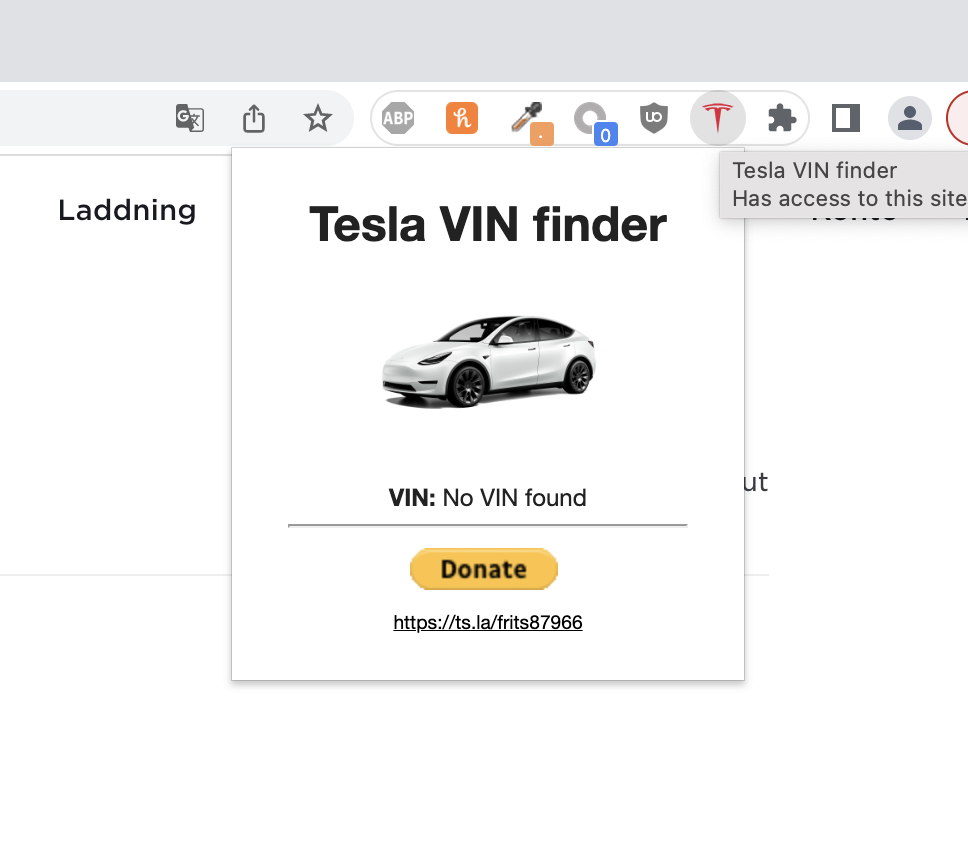Click the Share page icon
Screen dimensions: 968x854
(x=254, y=118)
